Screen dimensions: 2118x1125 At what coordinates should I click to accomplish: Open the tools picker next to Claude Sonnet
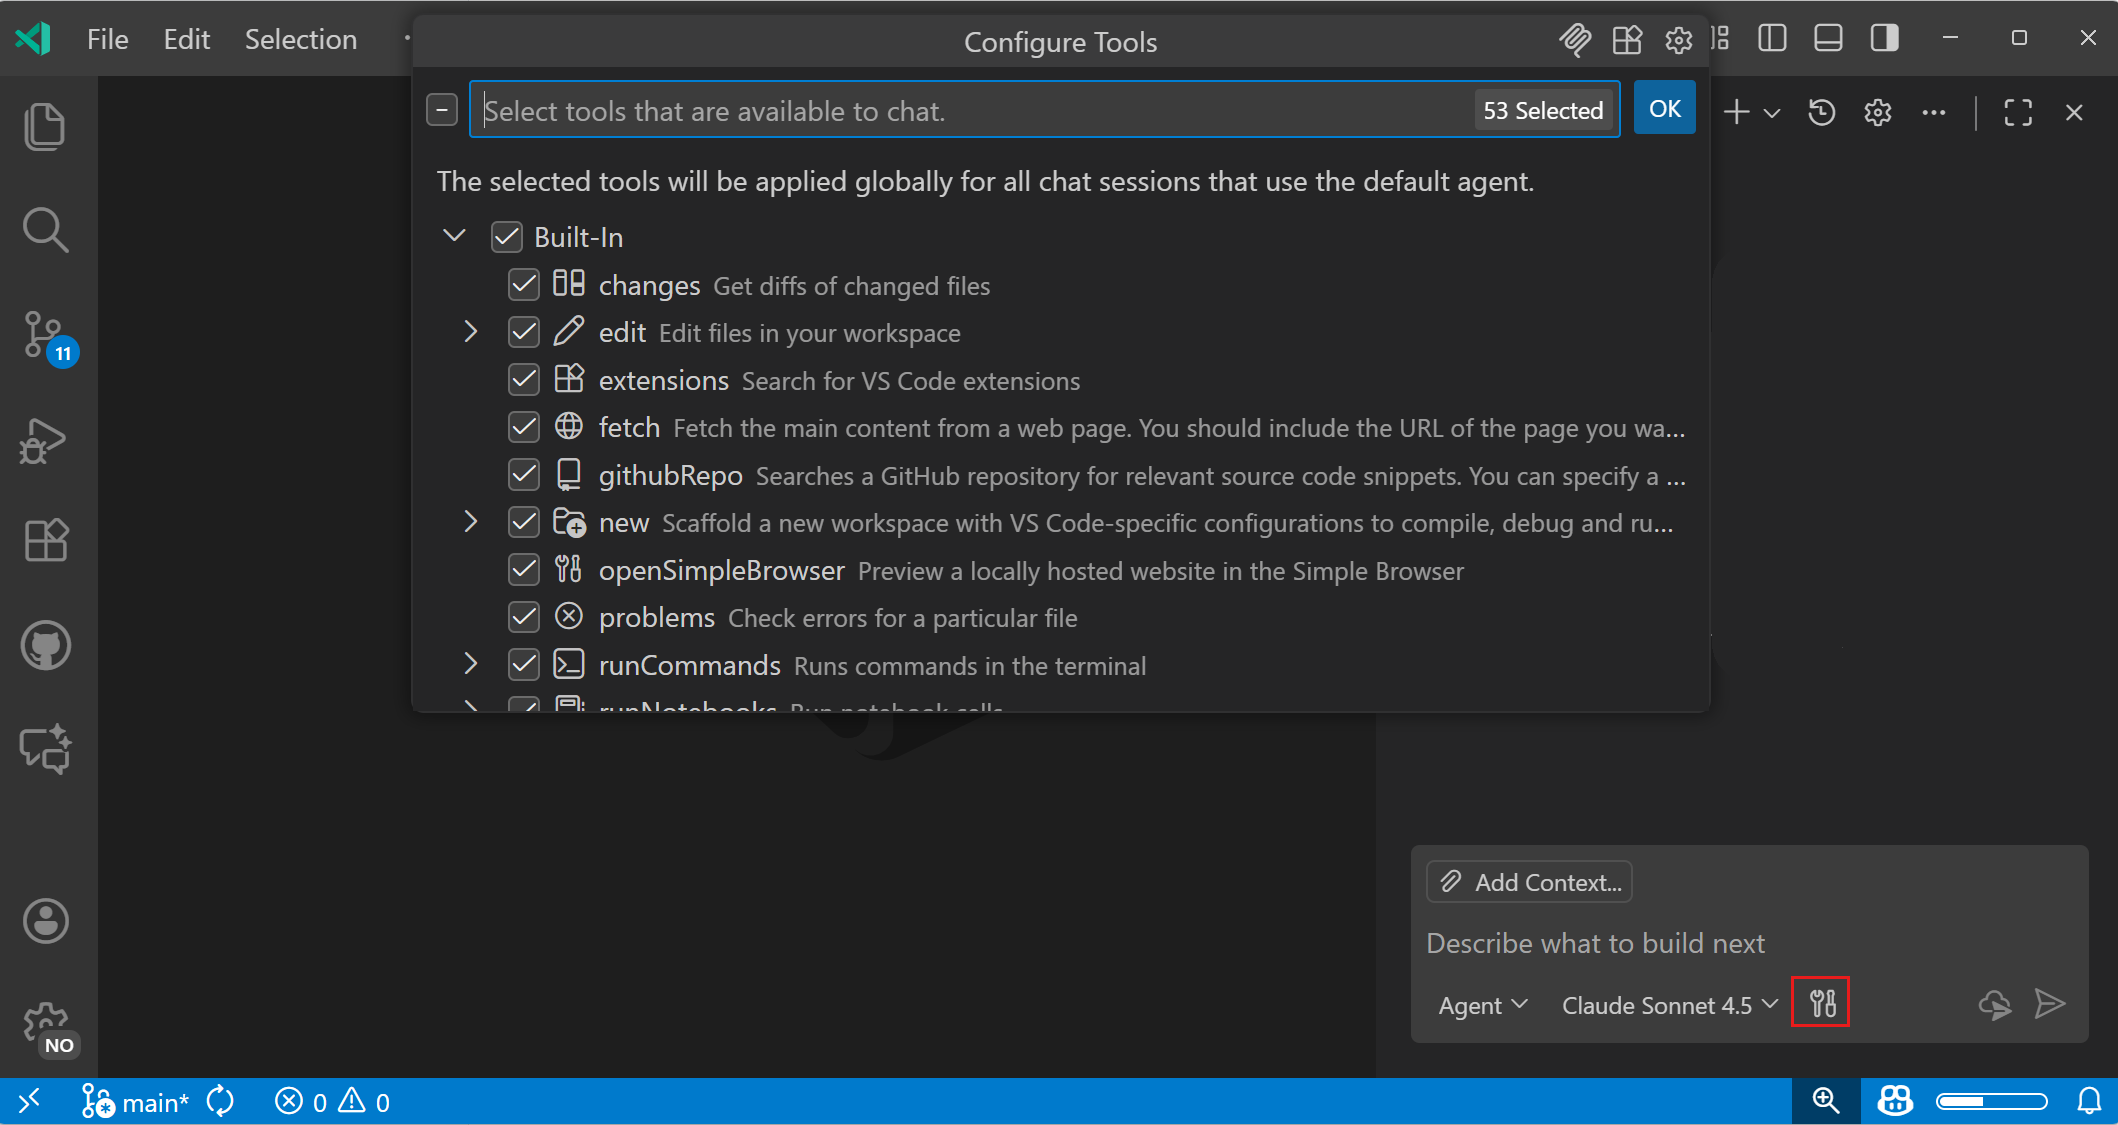click(x=1821, y=1003)
